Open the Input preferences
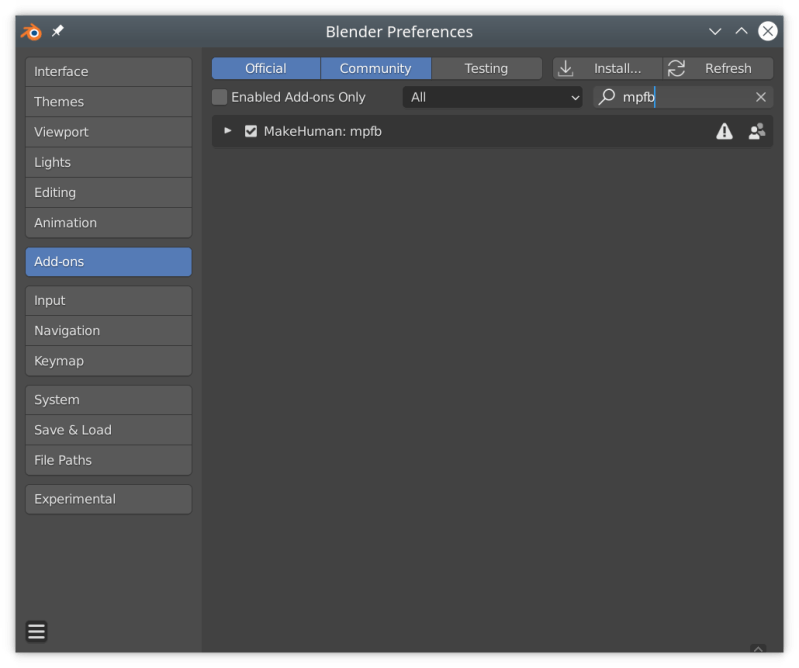799x668 pixels. 109,300
